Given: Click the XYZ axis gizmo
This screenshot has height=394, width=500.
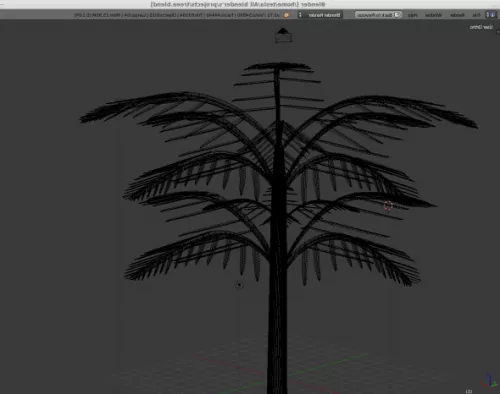Looking at the screenshot, I should point(489,381).
